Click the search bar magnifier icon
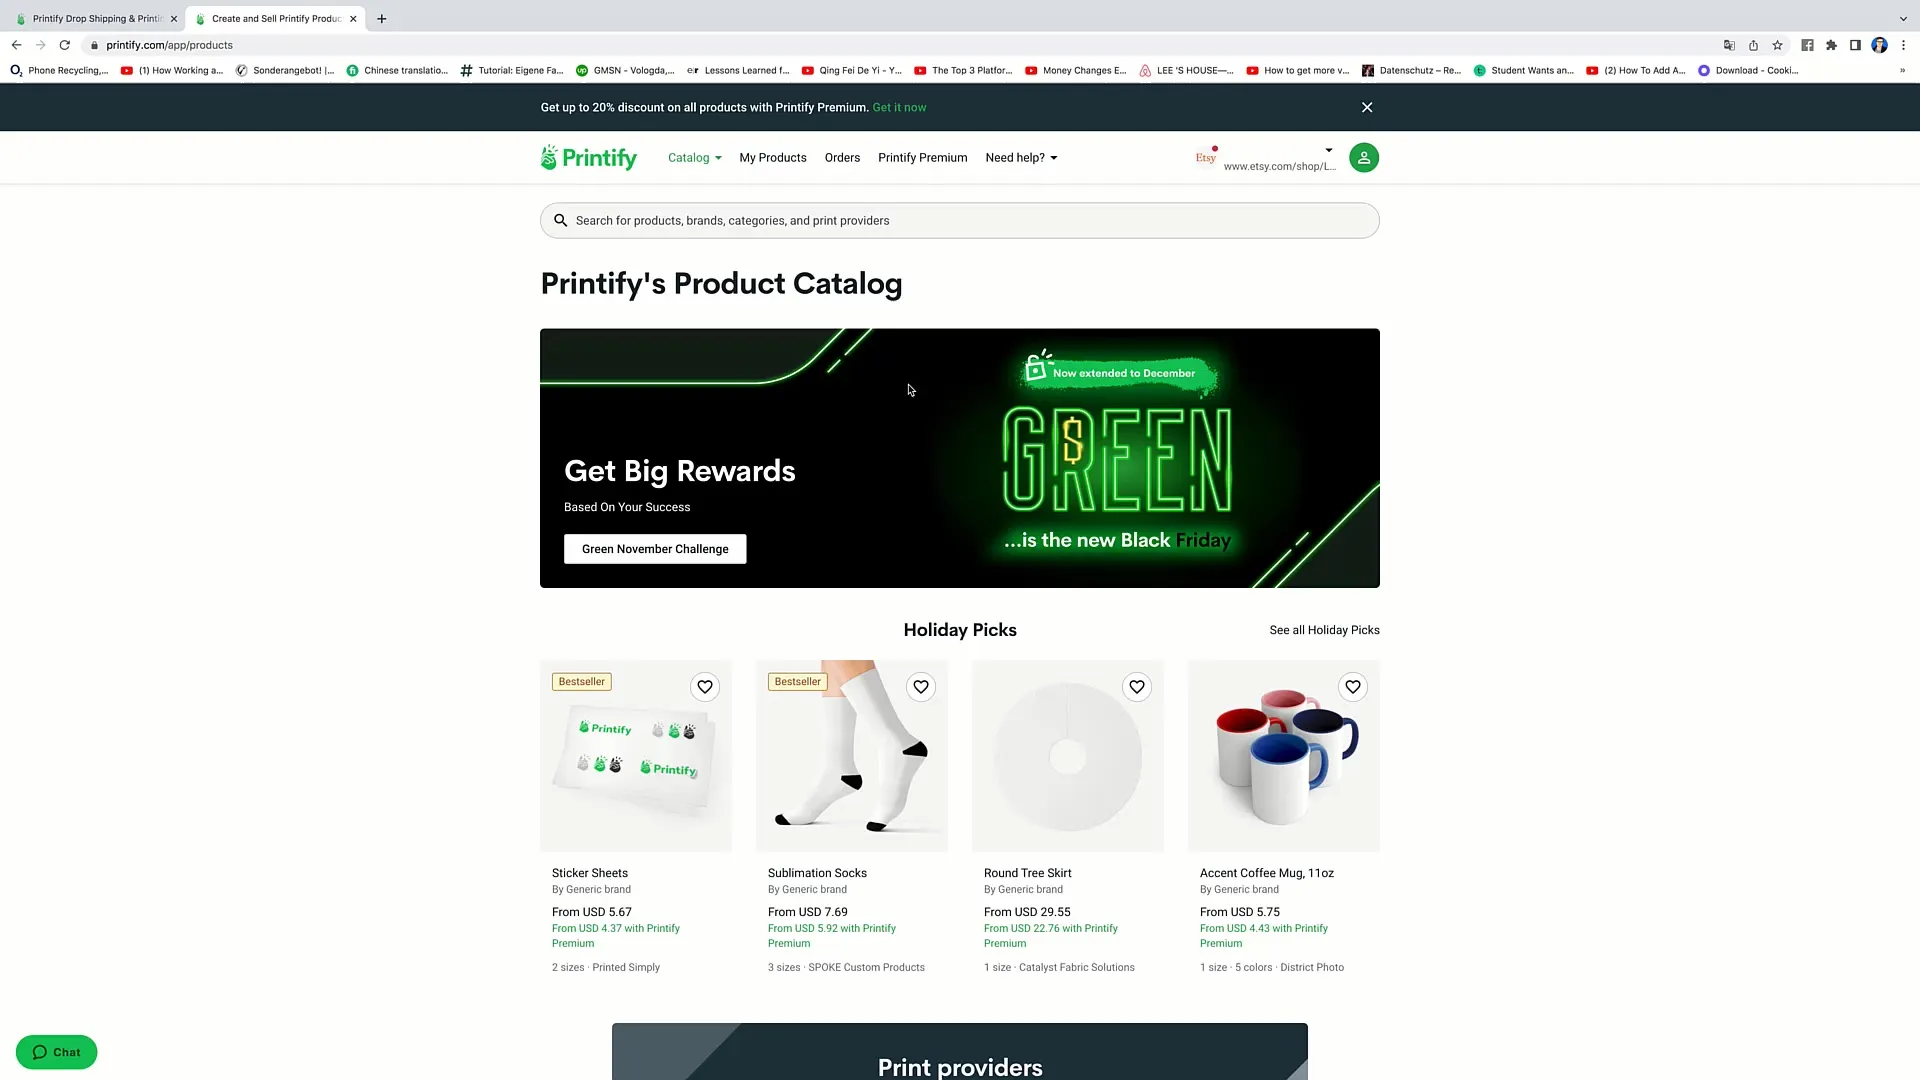 point(562,220)
